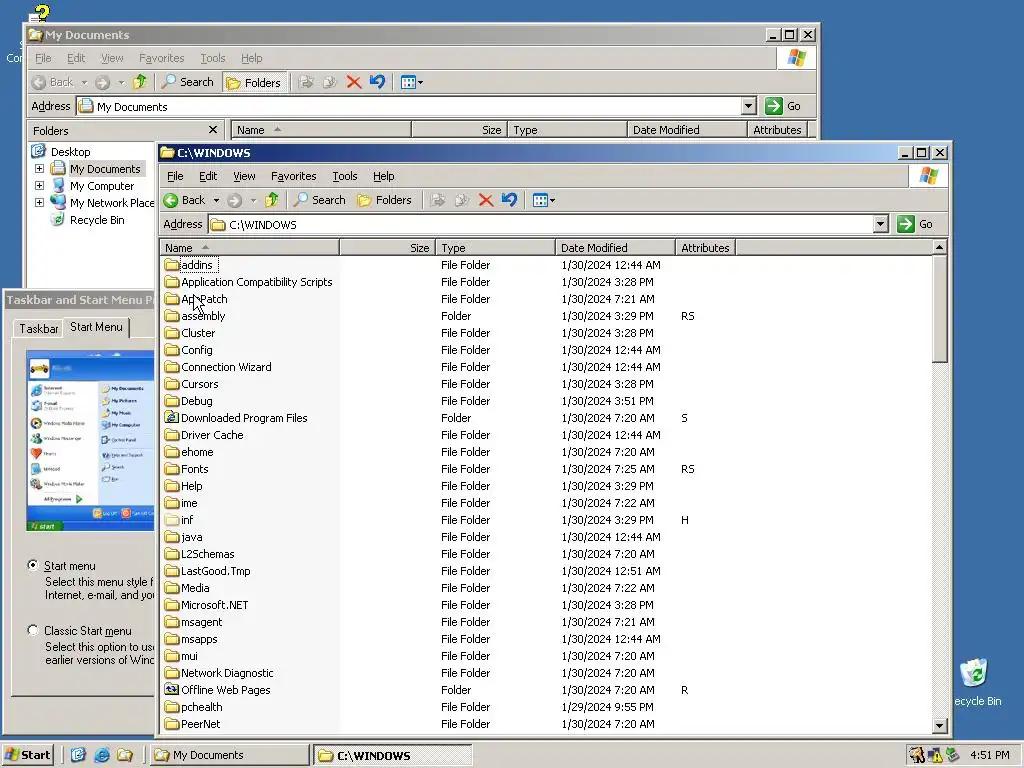Click Copy To icon in C:\WINDOWS toolbar
This screenshot has width=1024, height=768.
point(462,200)
